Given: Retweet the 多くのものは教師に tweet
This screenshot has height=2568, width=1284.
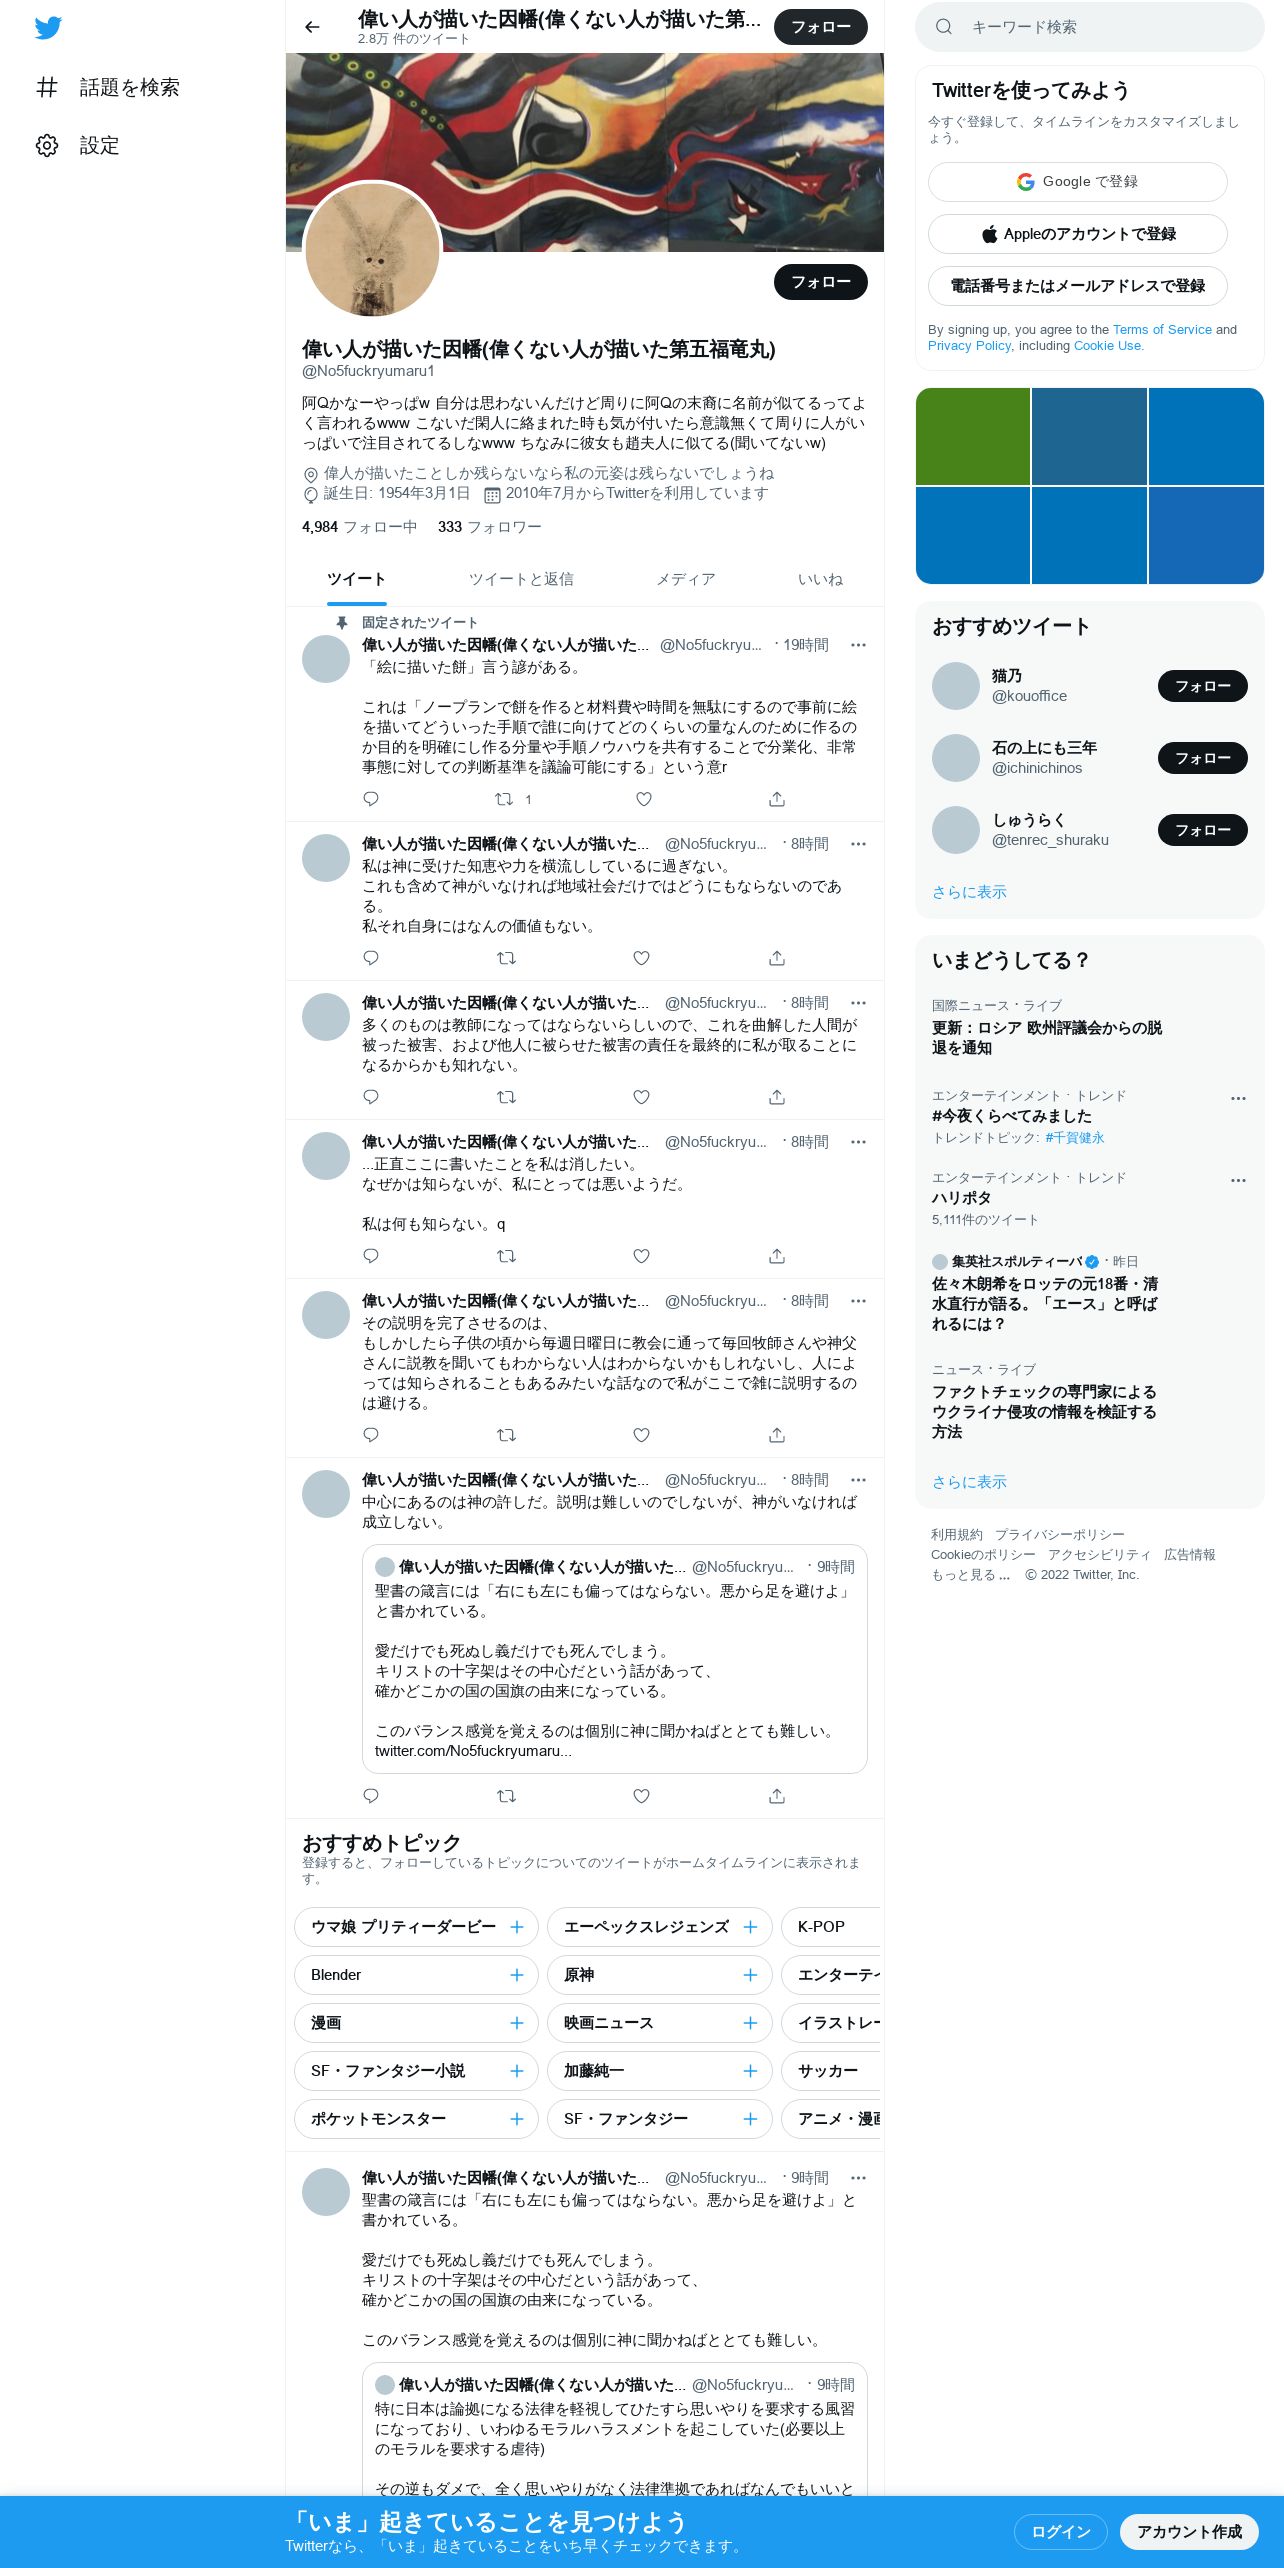Looking at the screenshot, I should (x=507, y=1097).
